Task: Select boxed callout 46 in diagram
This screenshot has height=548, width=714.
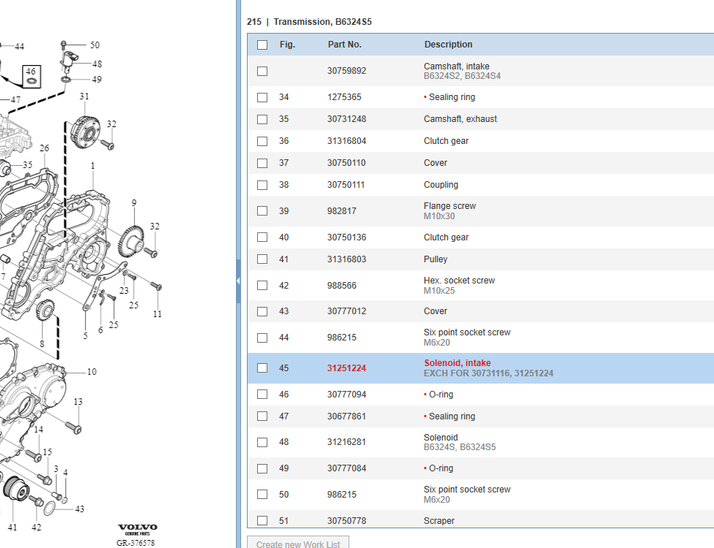Action: (x=31, y=74)
